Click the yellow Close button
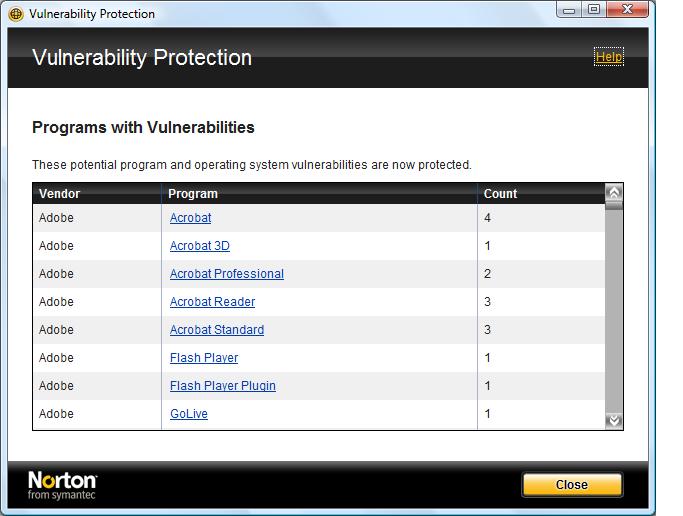 (572, 485)
